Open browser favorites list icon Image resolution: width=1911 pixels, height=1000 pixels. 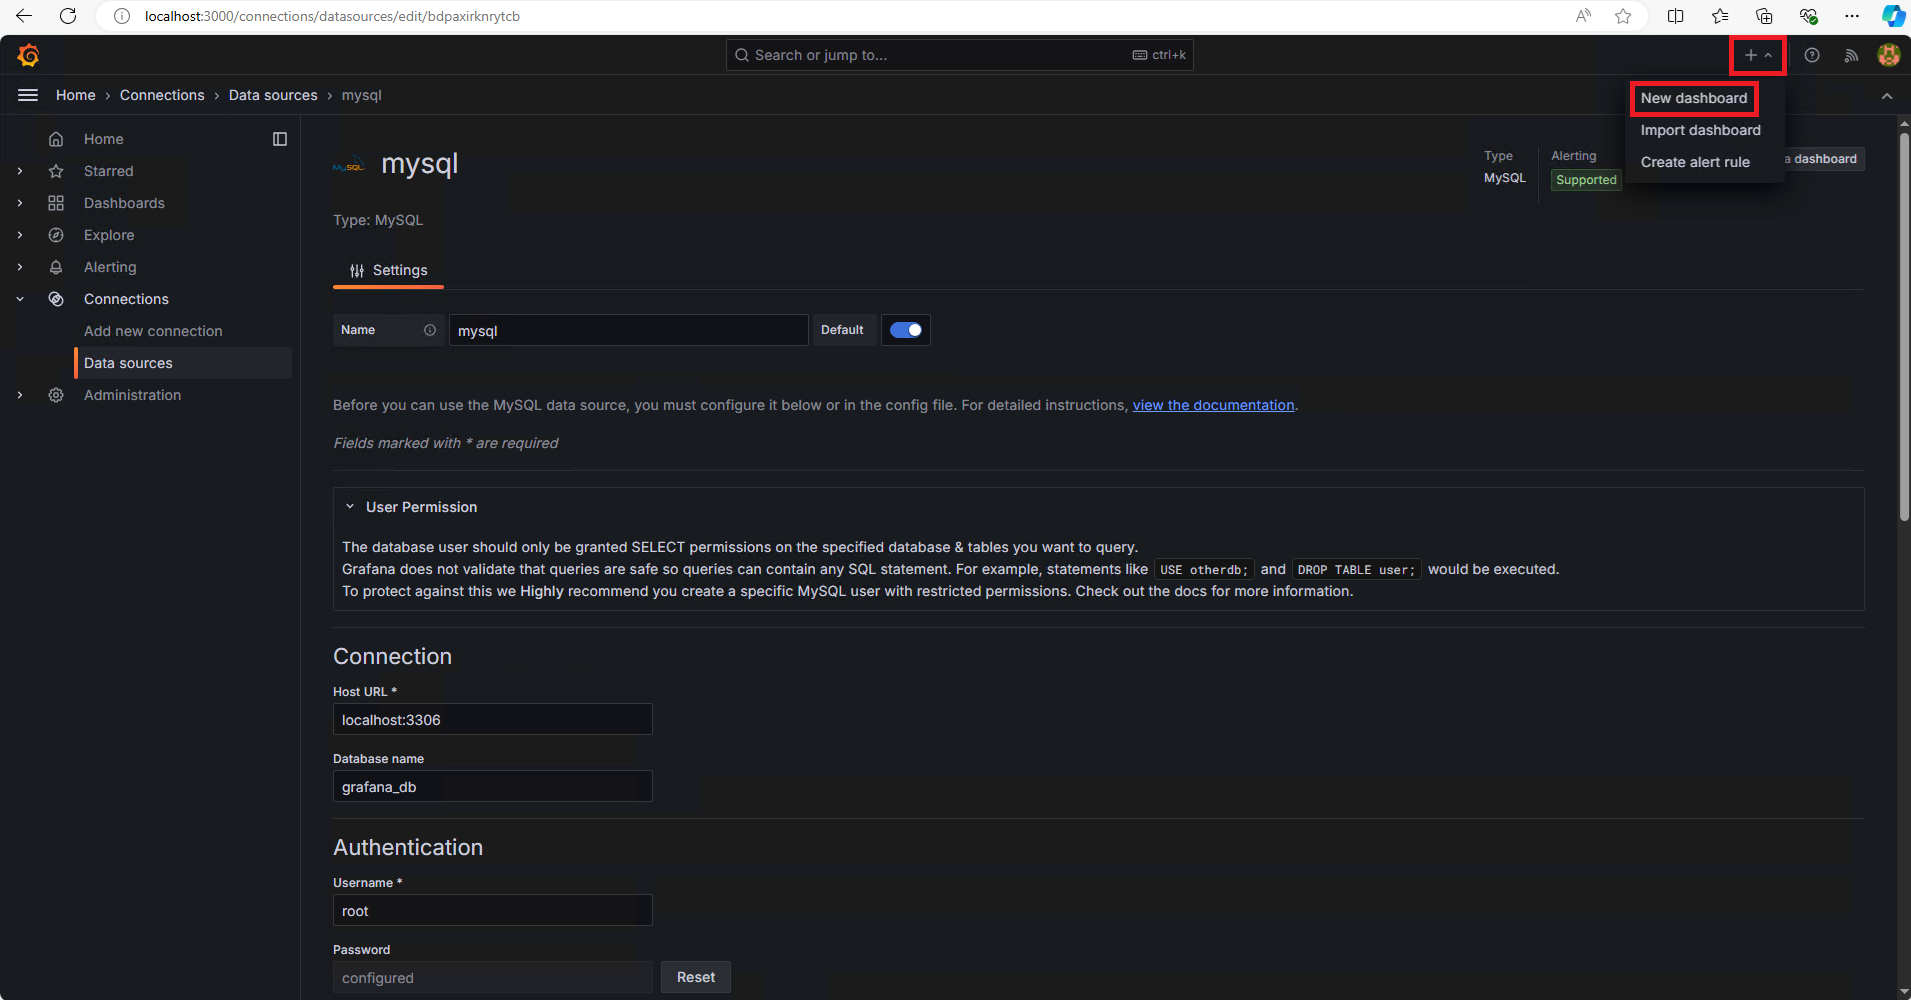click(x=1720, y=16)
